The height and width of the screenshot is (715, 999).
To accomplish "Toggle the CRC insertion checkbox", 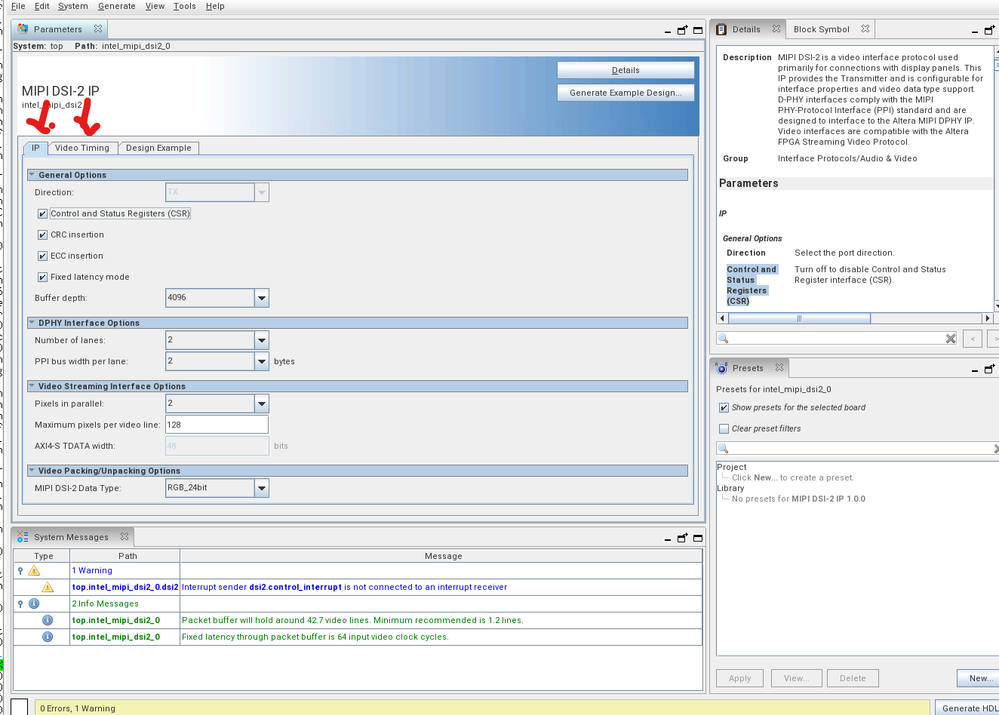I will [42, 235].
